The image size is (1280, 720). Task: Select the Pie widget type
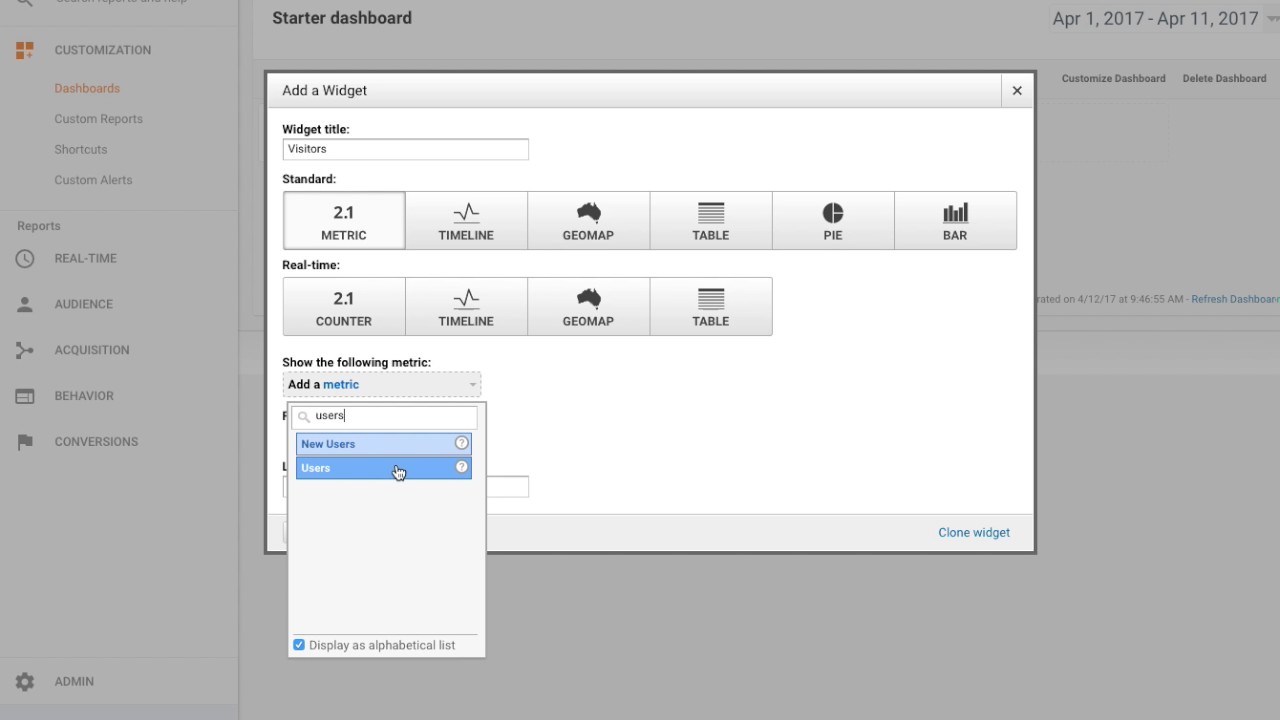(x=832, y=220)
